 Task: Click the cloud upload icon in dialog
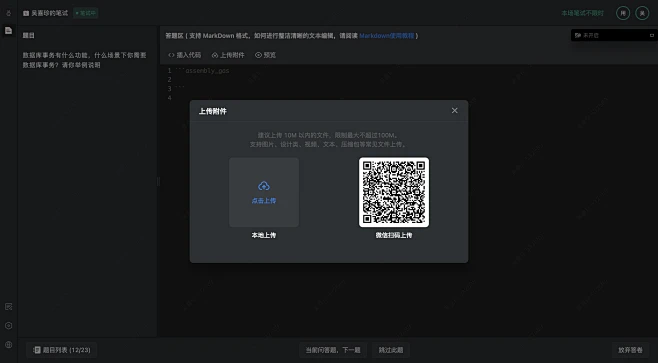(x=264, y=186)
